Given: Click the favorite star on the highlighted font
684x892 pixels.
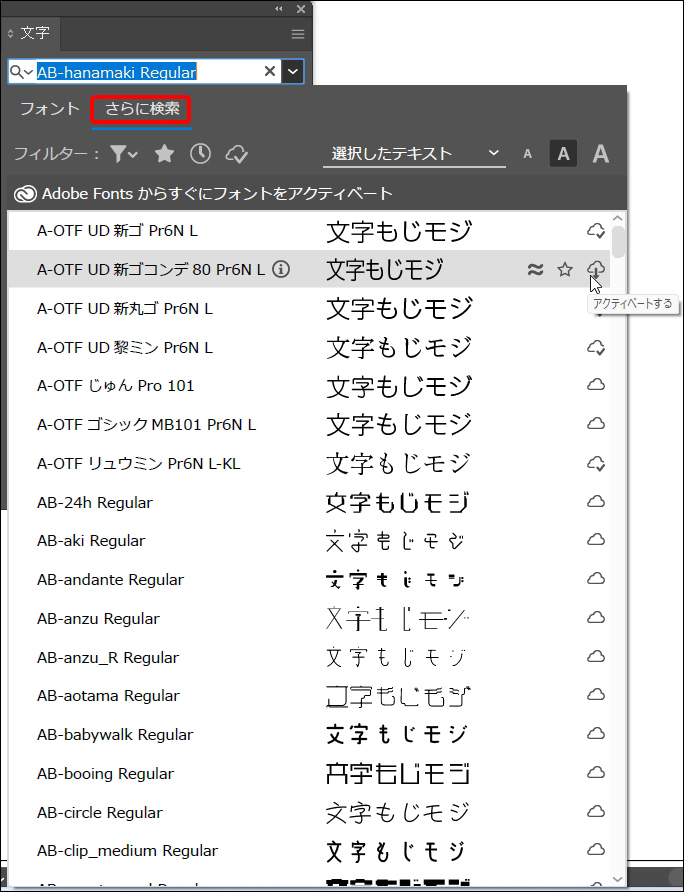Looking at the screenshot, I should click(565, 269).
